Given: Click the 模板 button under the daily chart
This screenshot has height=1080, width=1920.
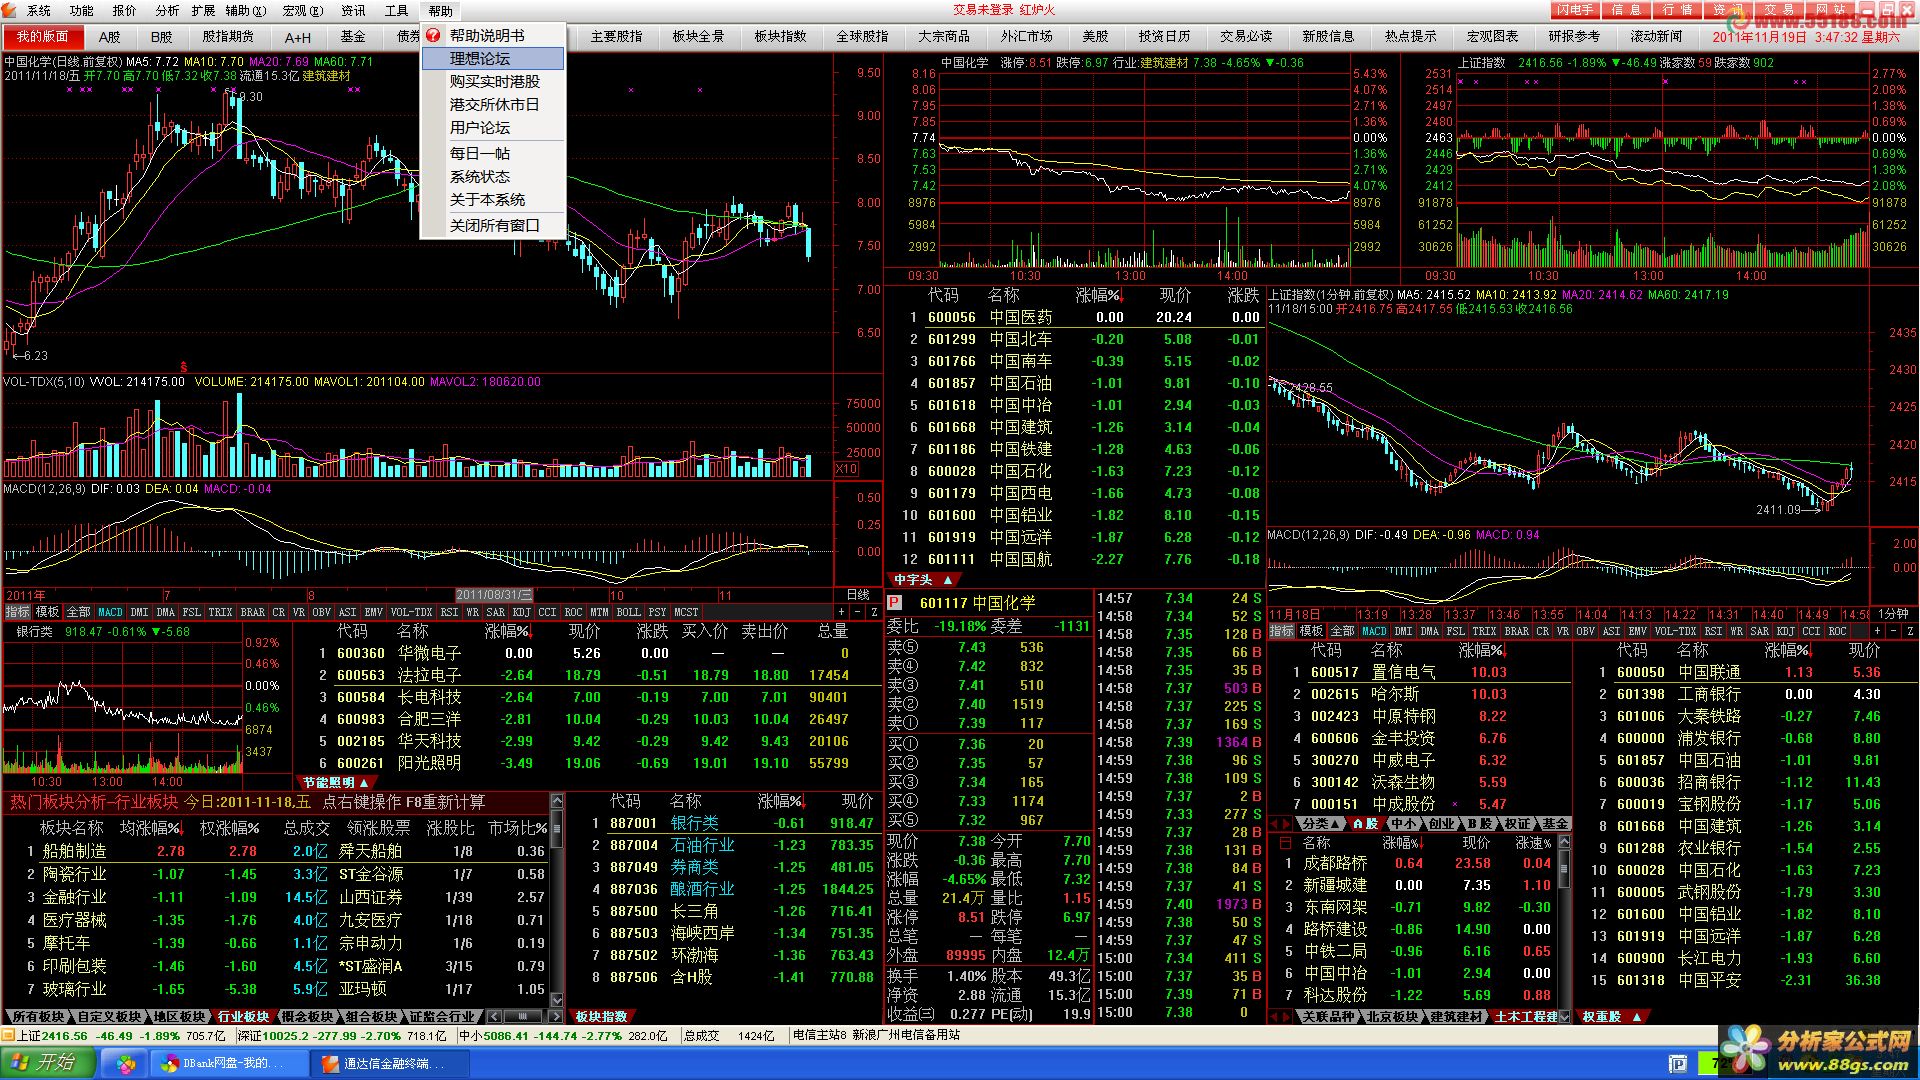Looking at the screenshot, I should click(47, 612).
